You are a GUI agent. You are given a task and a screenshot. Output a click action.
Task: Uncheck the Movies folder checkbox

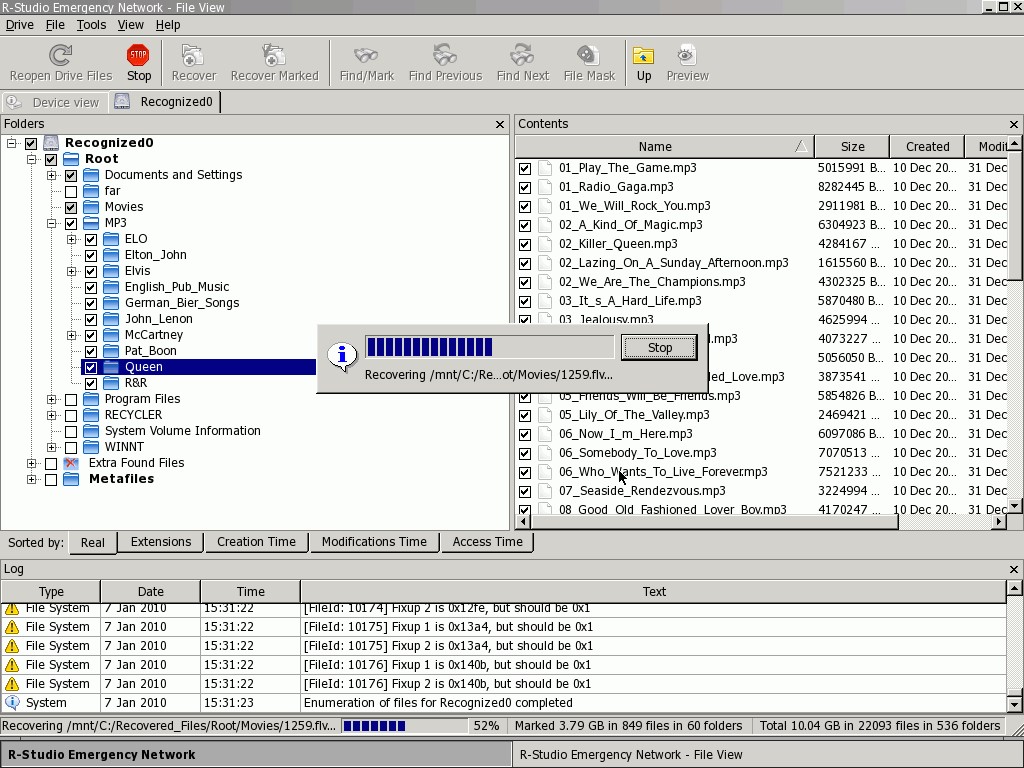(71, 207)
